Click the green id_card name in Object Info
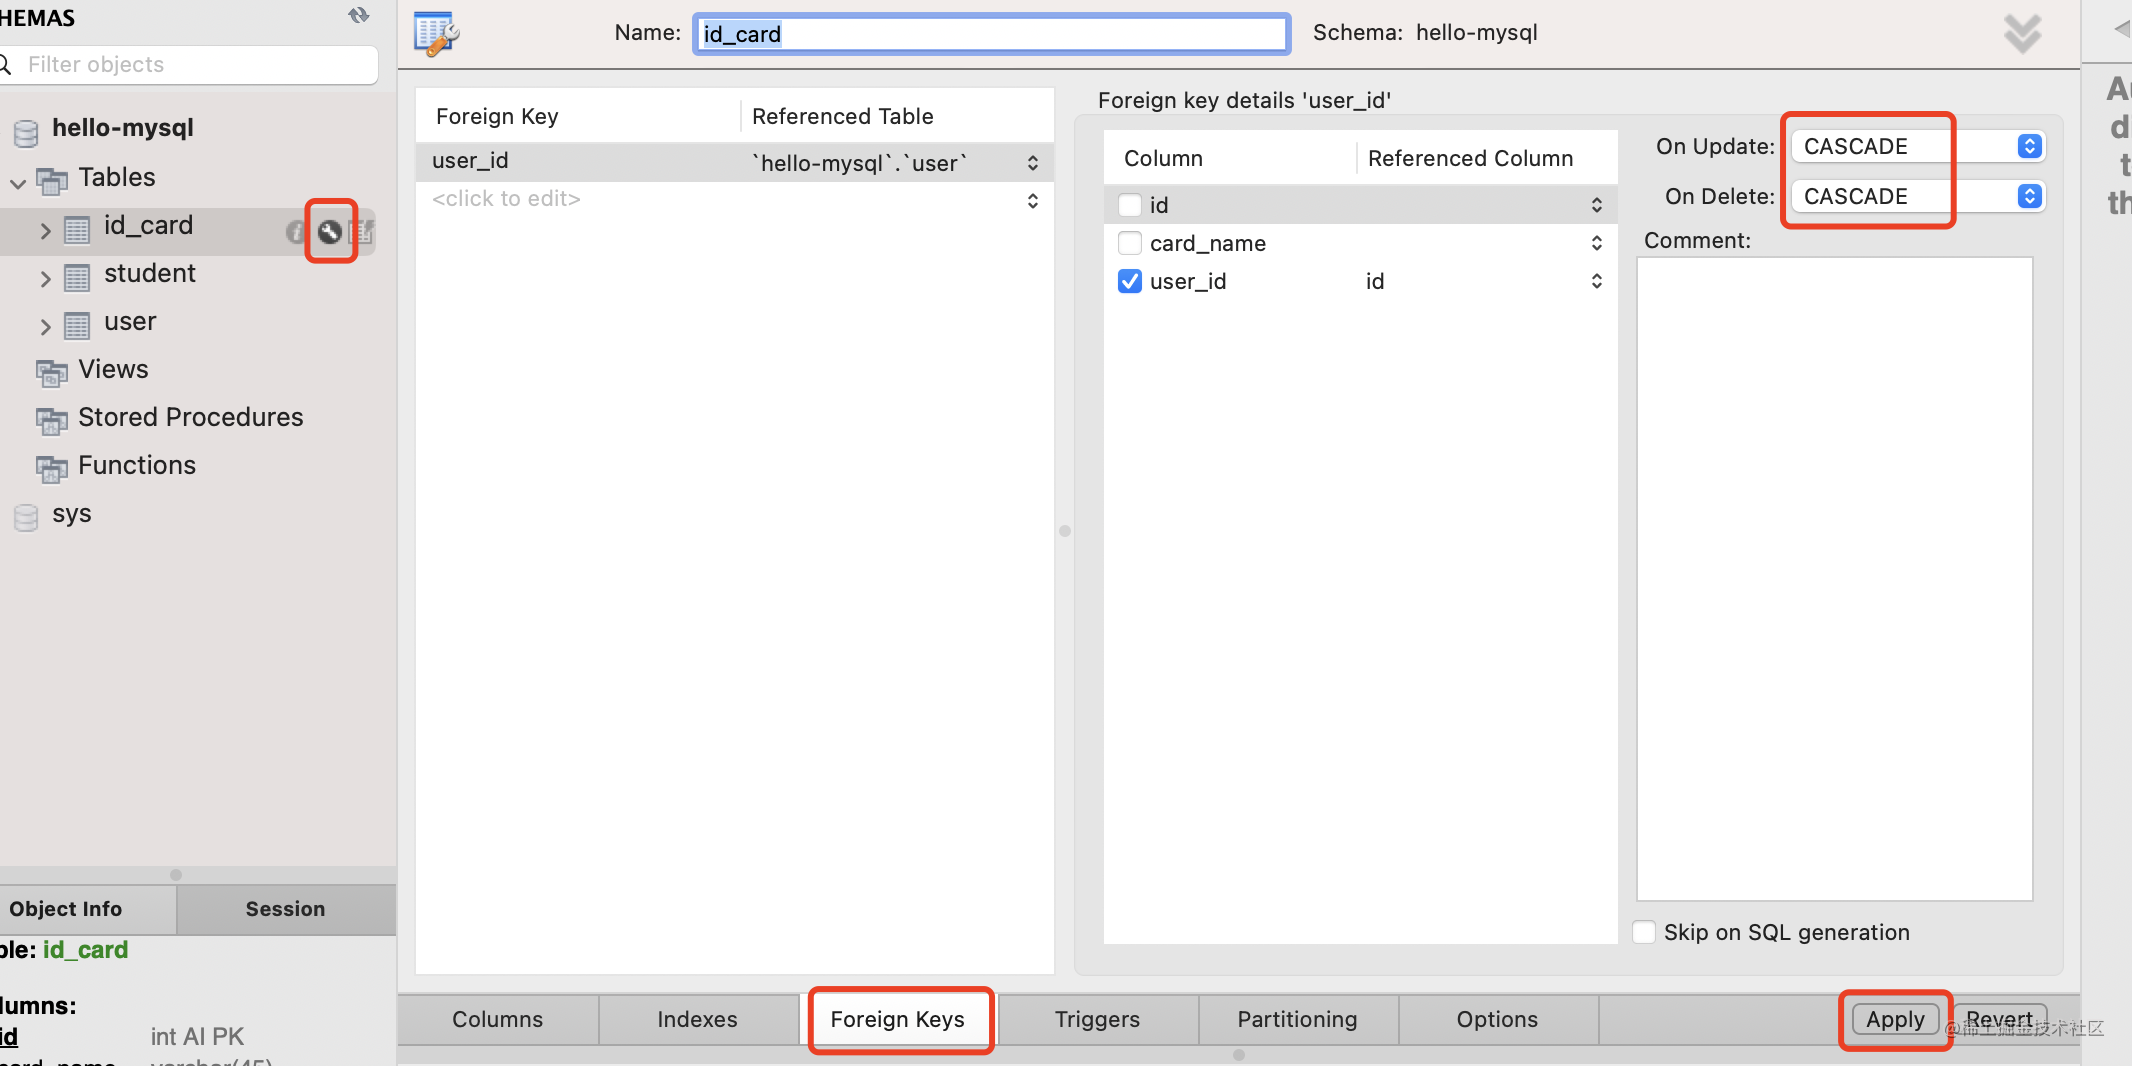This screenshot has width=2132, height=1066. point(86,950)
